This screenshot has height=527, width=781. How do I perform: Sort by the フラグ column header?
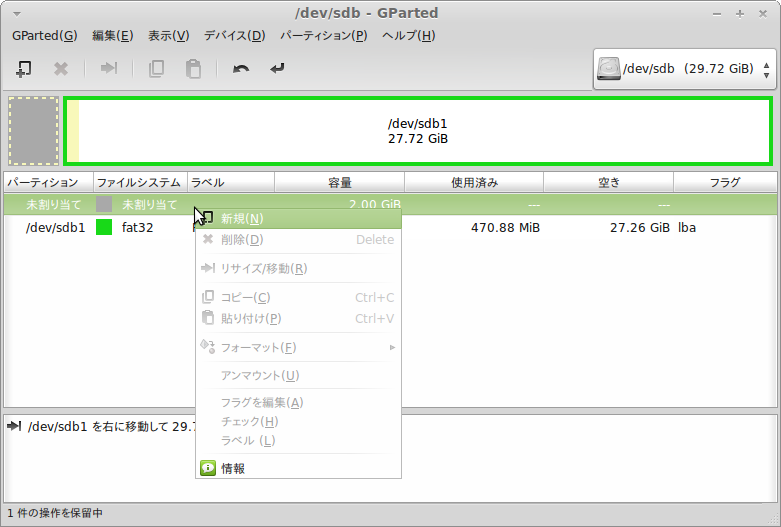pyautogui.click(x=725, y=183)
